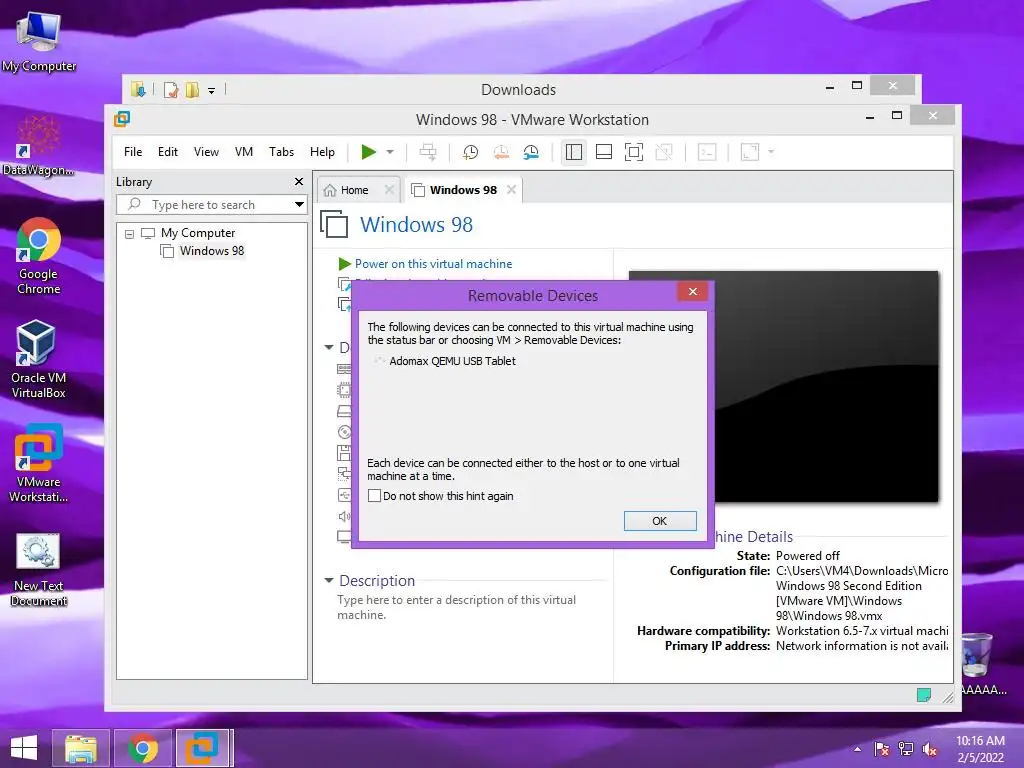Click the revert to snapshot icon

point(501,152)
